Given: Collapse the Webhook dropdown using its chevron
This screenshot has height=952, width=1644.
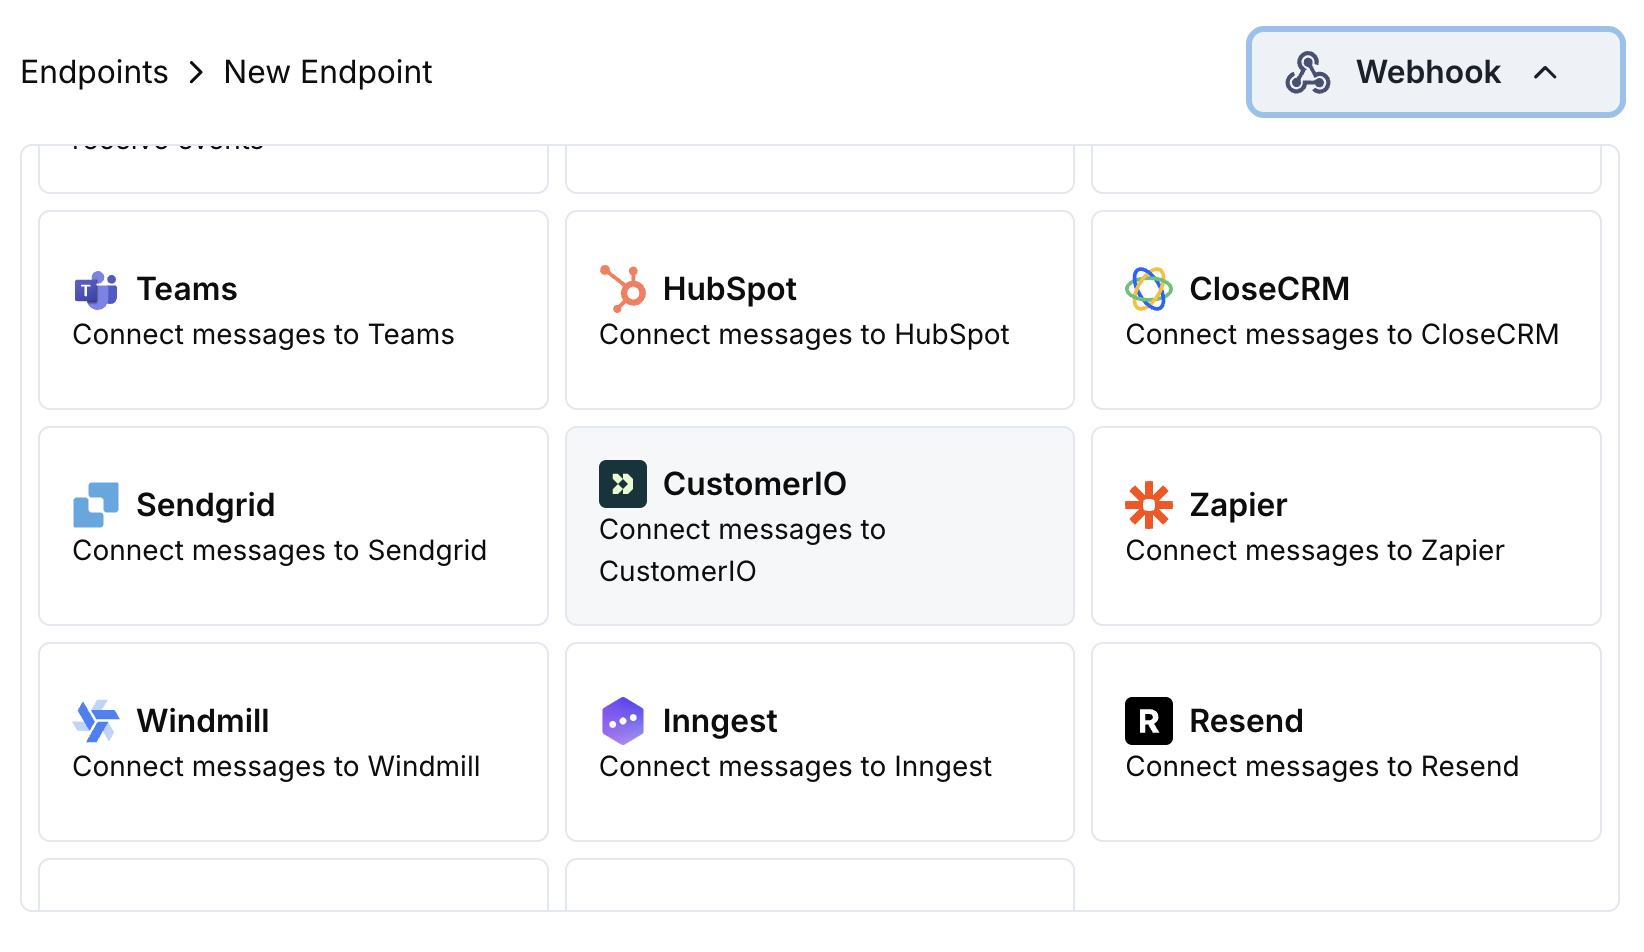Looking at the screenshot, I should 1545,72.
